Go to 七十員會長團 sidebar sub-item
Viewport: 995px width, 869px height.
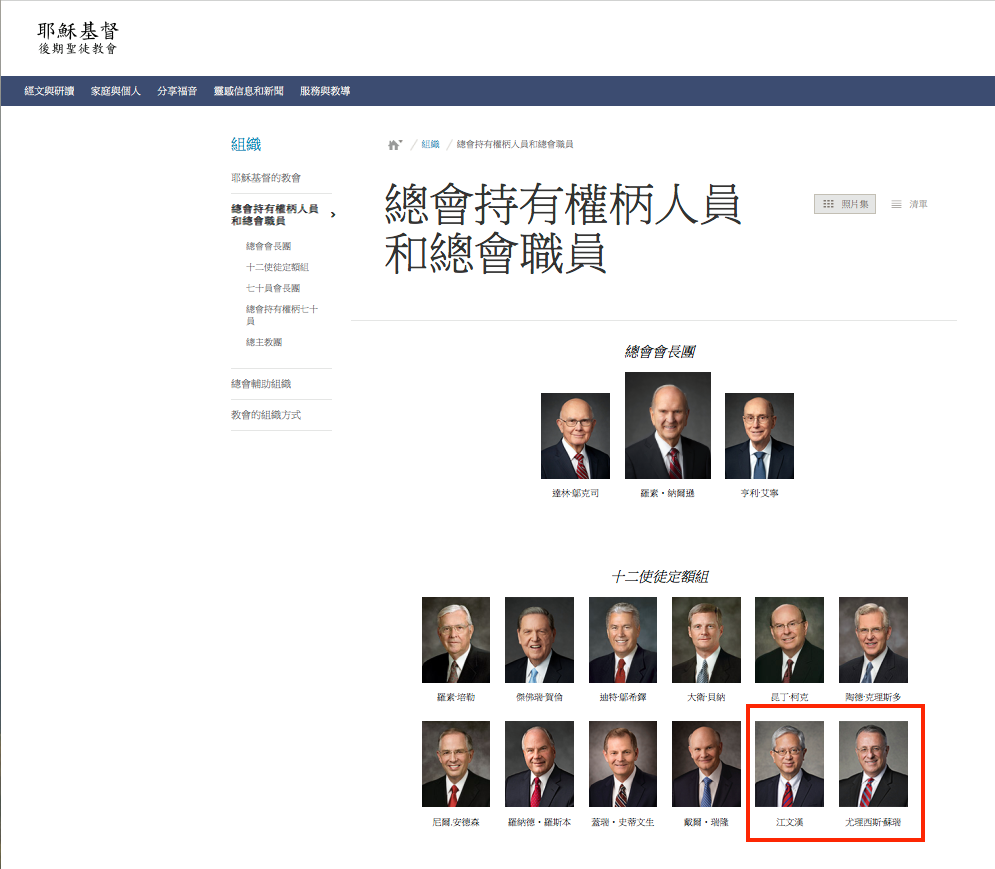273,288
